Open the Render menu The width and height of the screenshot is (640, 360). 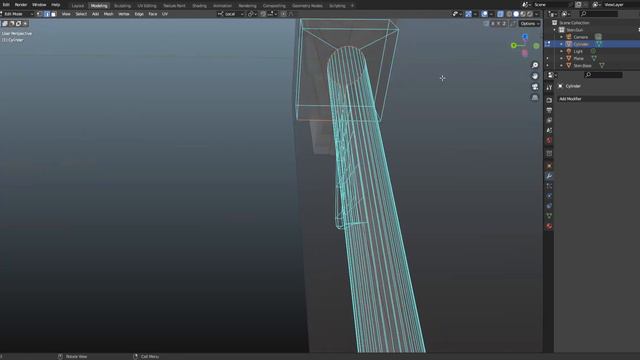point(21,5)
